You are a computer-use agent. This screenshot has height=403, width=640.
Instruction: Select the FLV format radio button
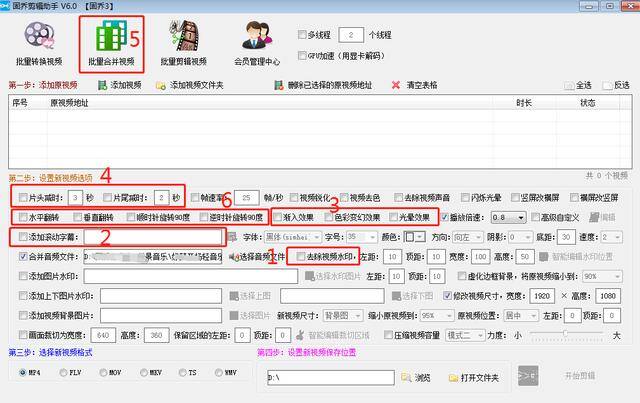(x=63, y=372)
